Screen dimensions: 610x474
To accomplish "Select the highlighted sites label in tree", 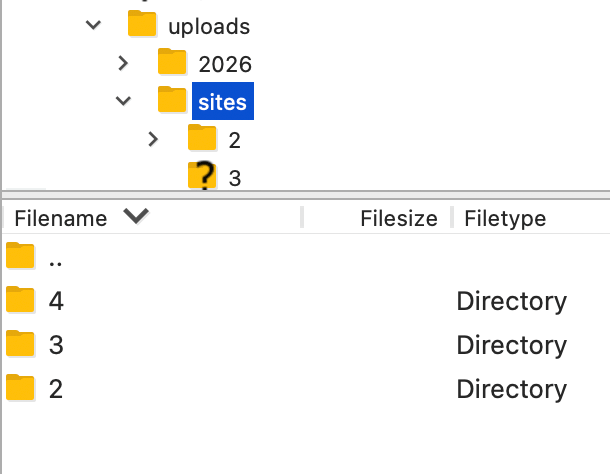I will (222, 101).
